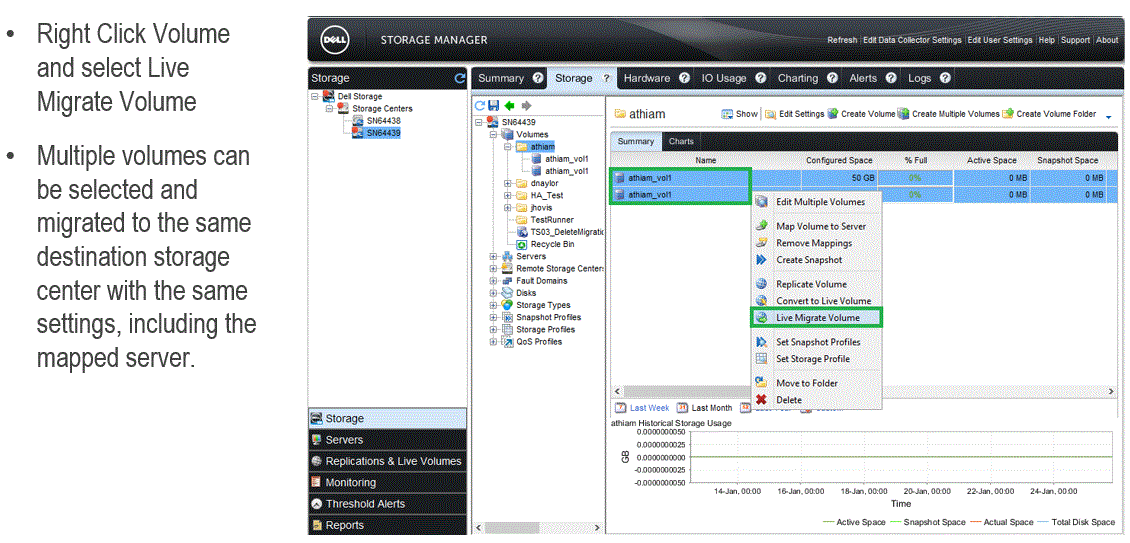Screen dimensions: 1130x543
Task: Expand the Fault Domains node
Action: pyautogui.click(x=494, y=281)
